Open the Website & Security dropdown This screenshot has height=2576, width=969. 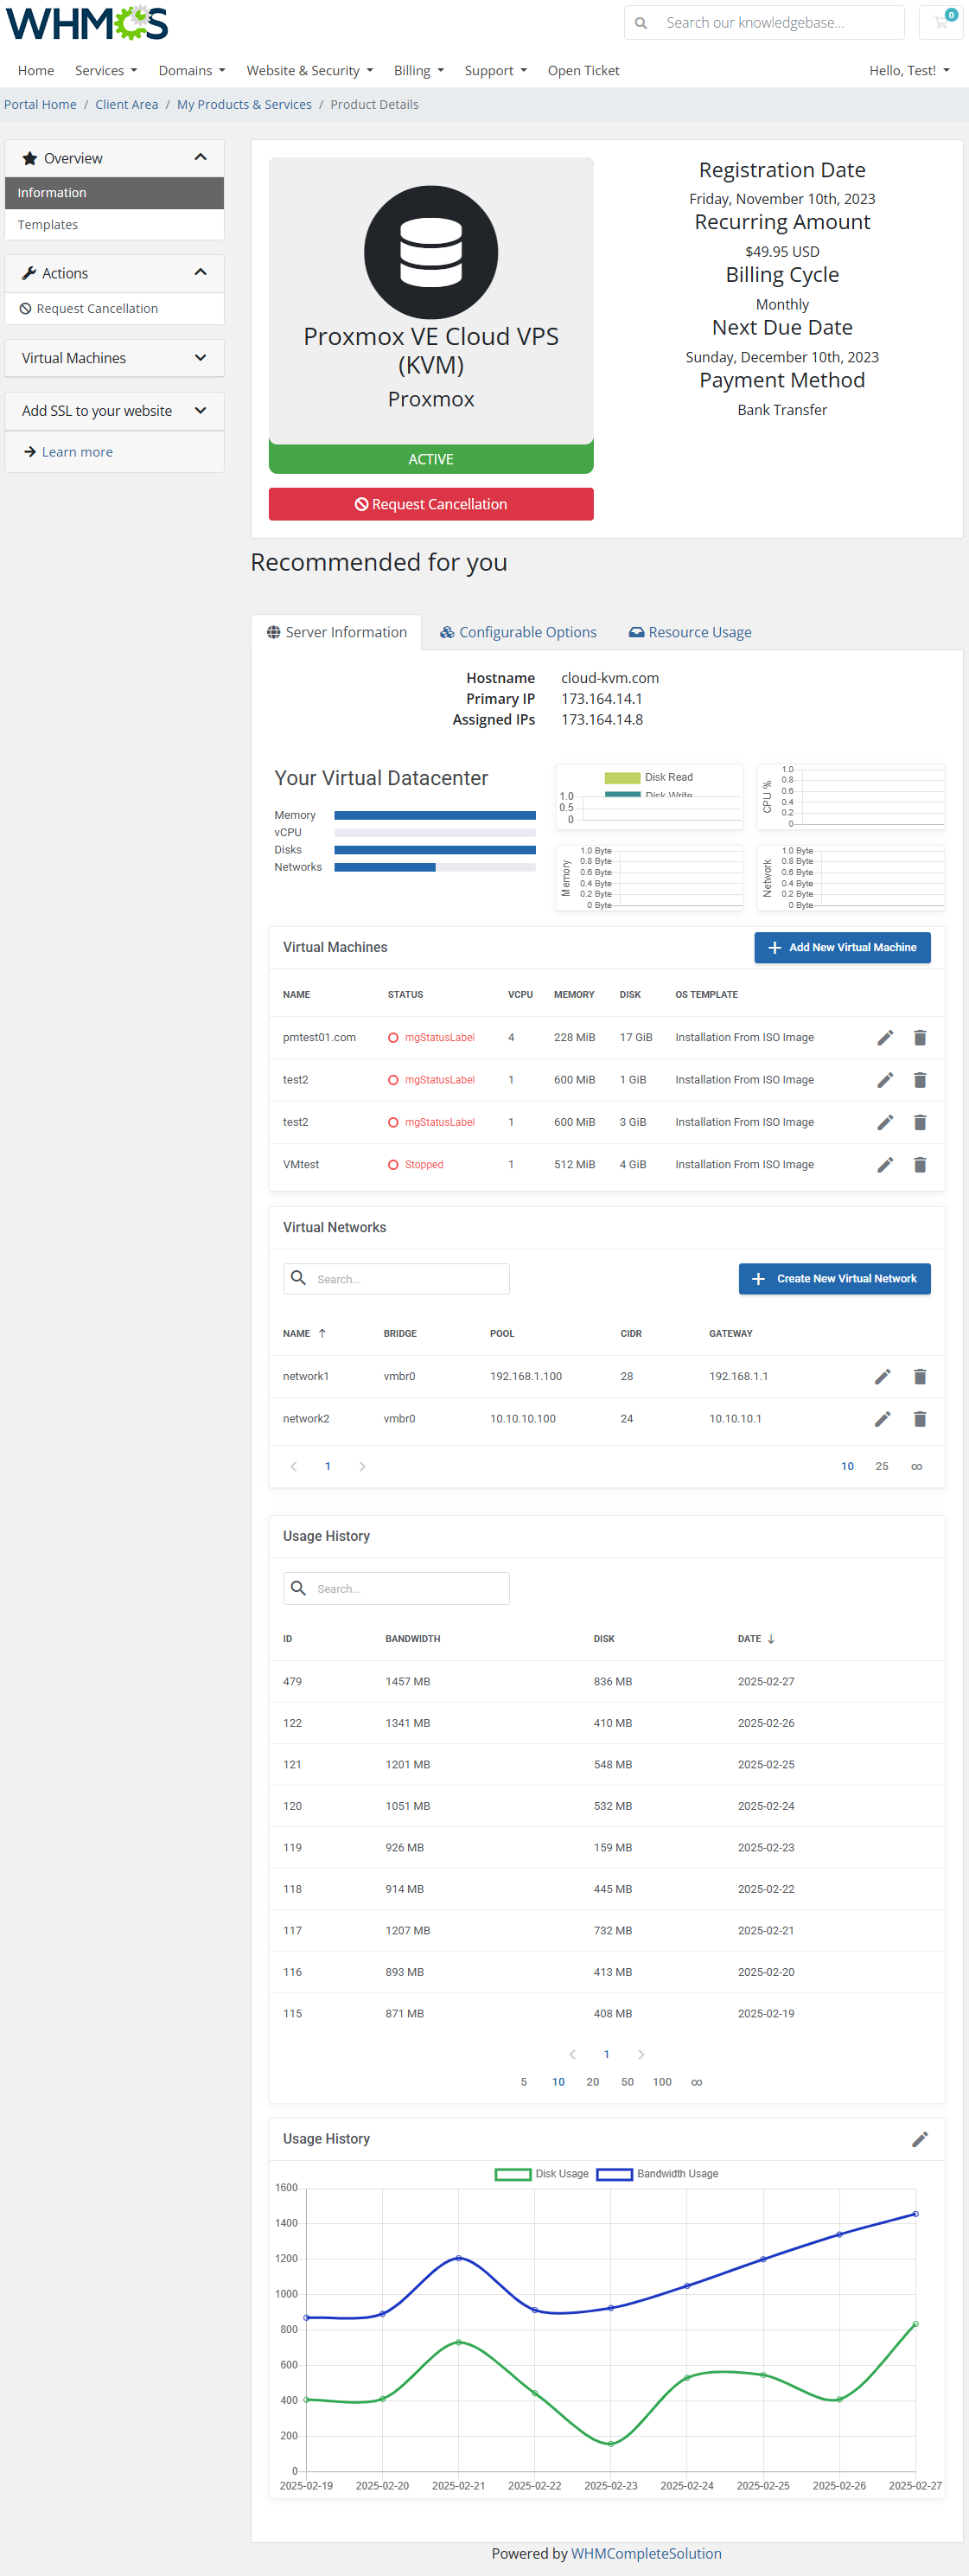(310, 71)
